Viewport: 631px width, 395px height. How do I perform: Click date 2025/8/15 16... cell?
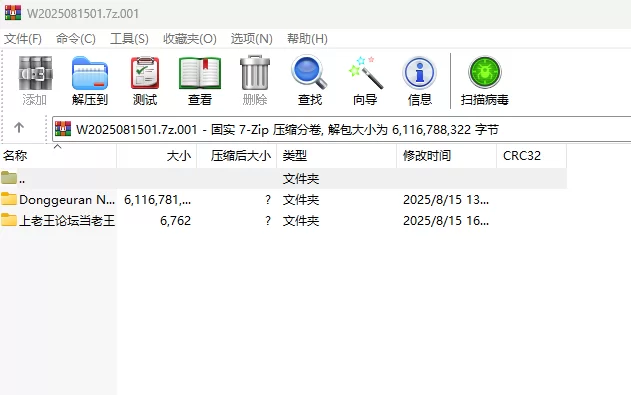(446, 220)
